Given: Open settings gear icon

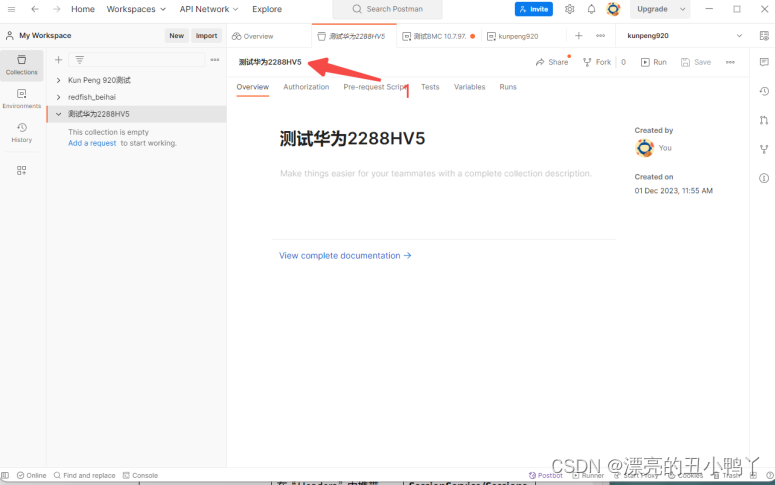Looking at the screenshot, I should 569,9.
